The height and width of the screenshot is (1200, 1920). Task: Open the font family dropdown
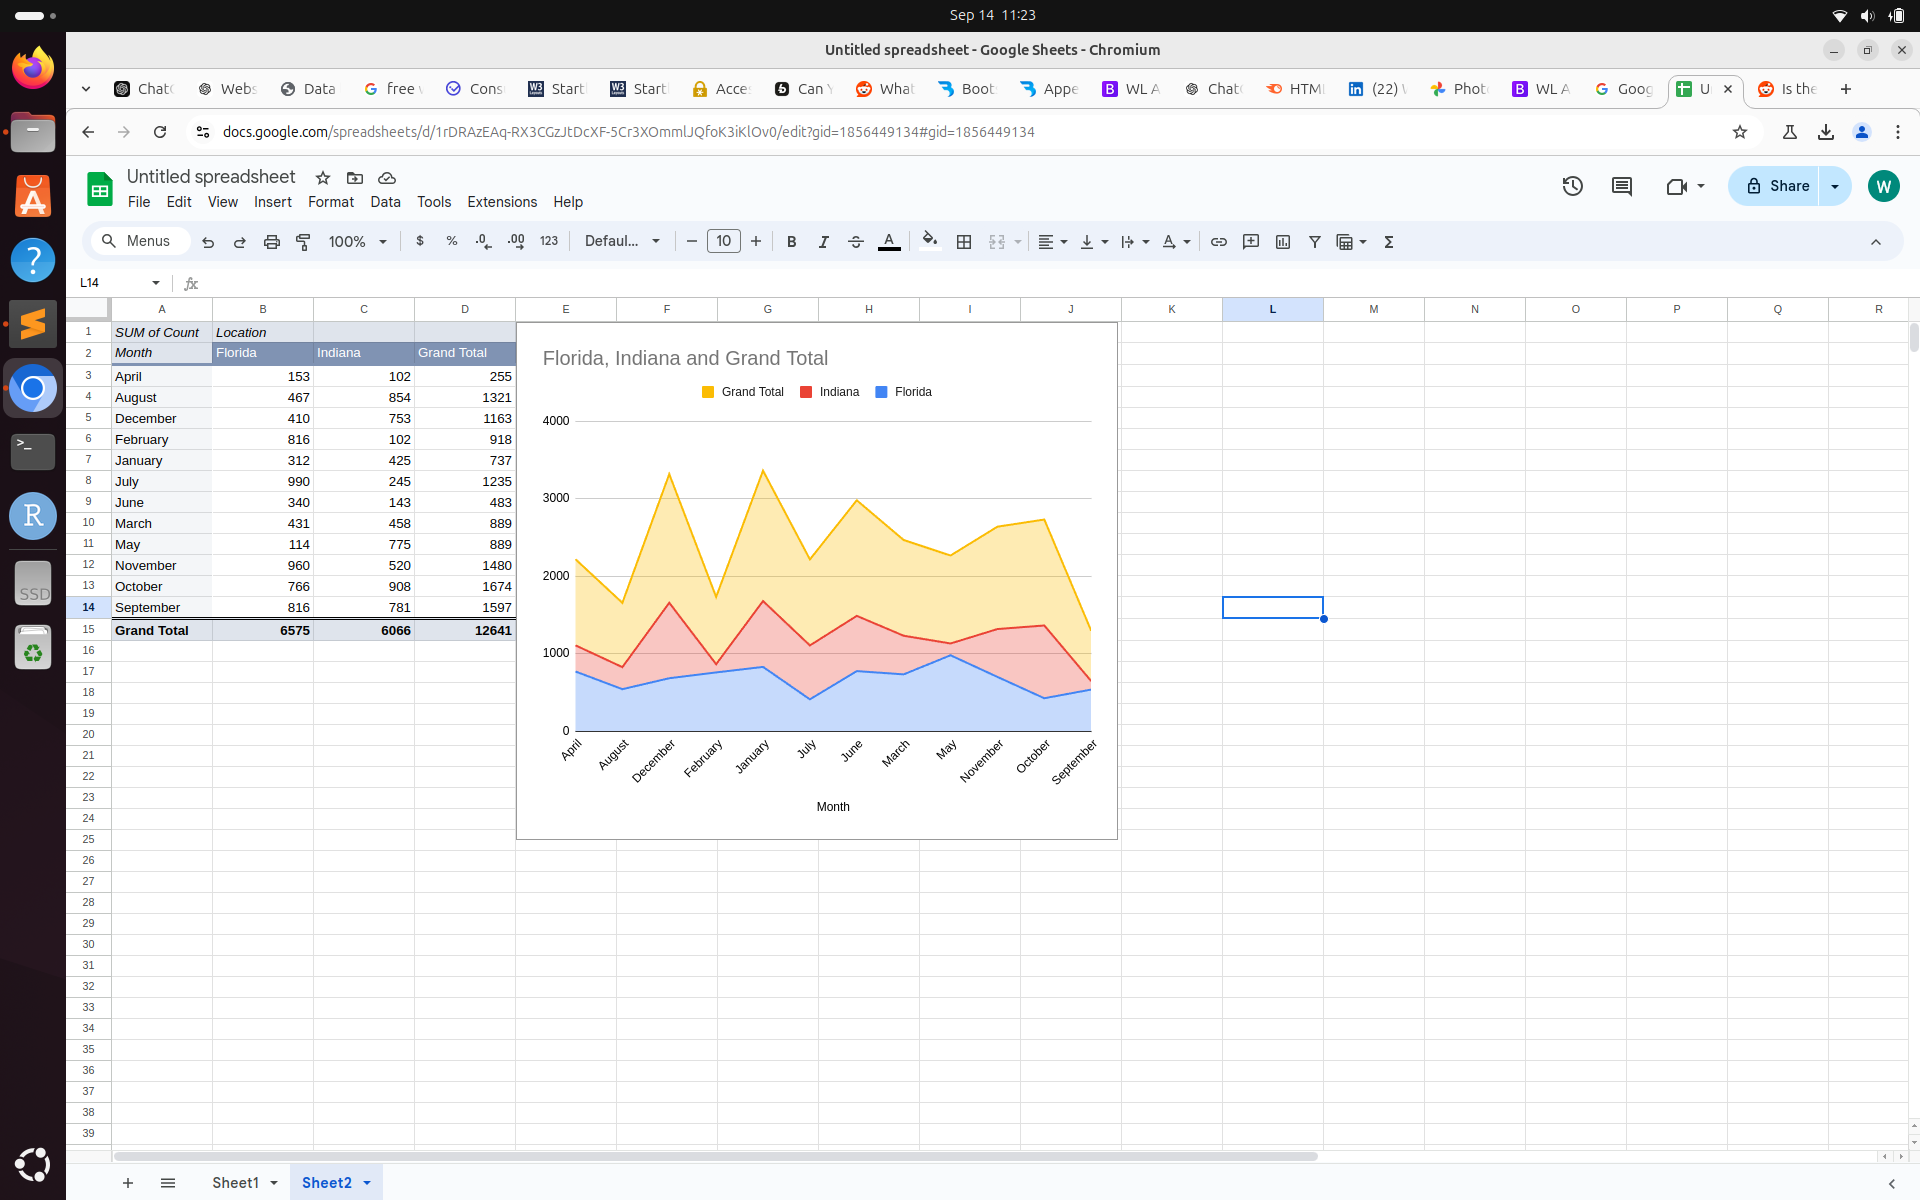[x=622, y=242]
